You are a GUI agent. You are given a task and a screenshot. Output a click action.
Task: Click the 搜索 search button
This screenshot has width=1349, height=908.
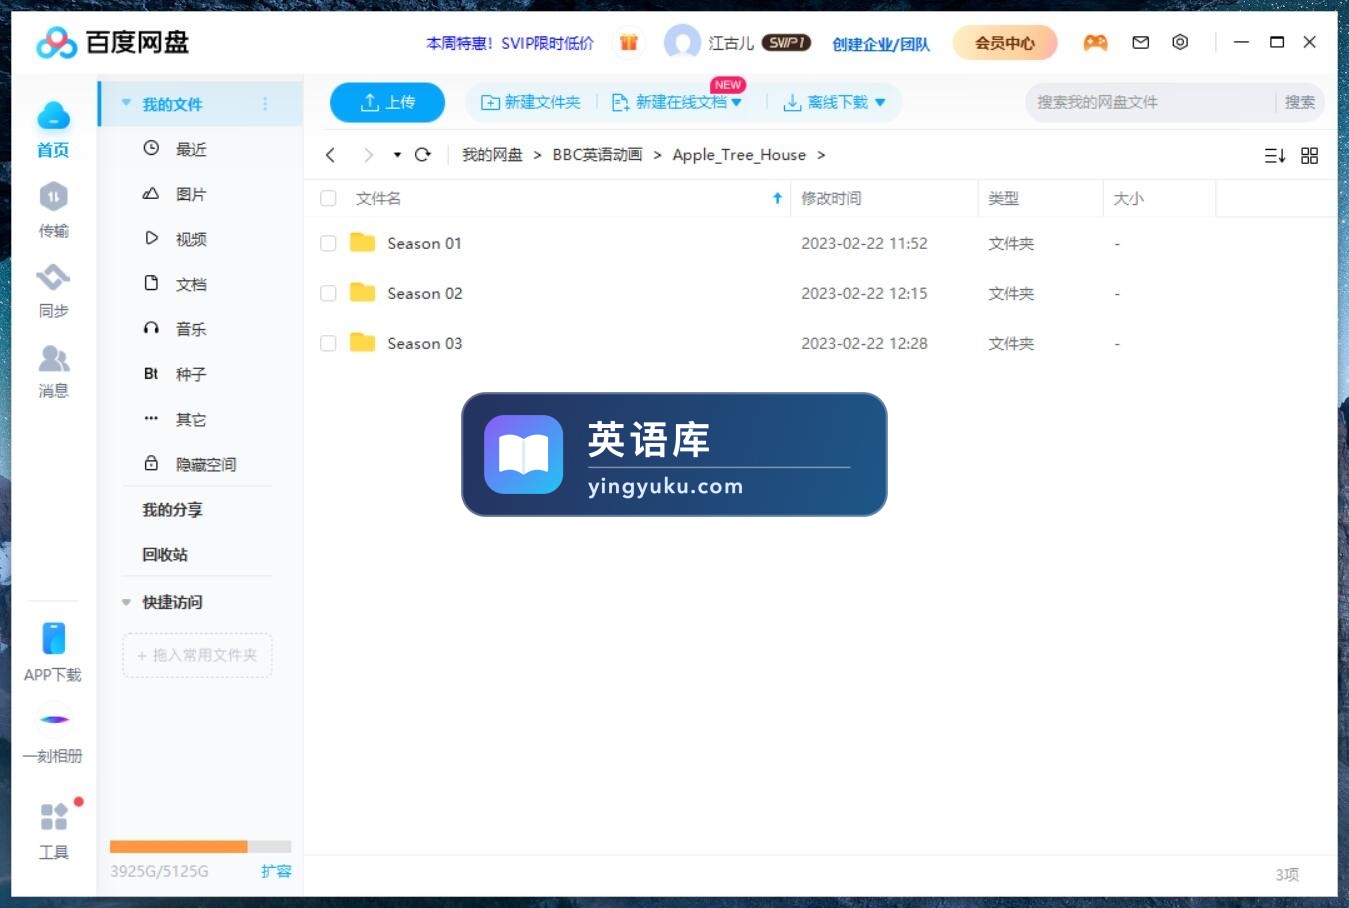1300,102
